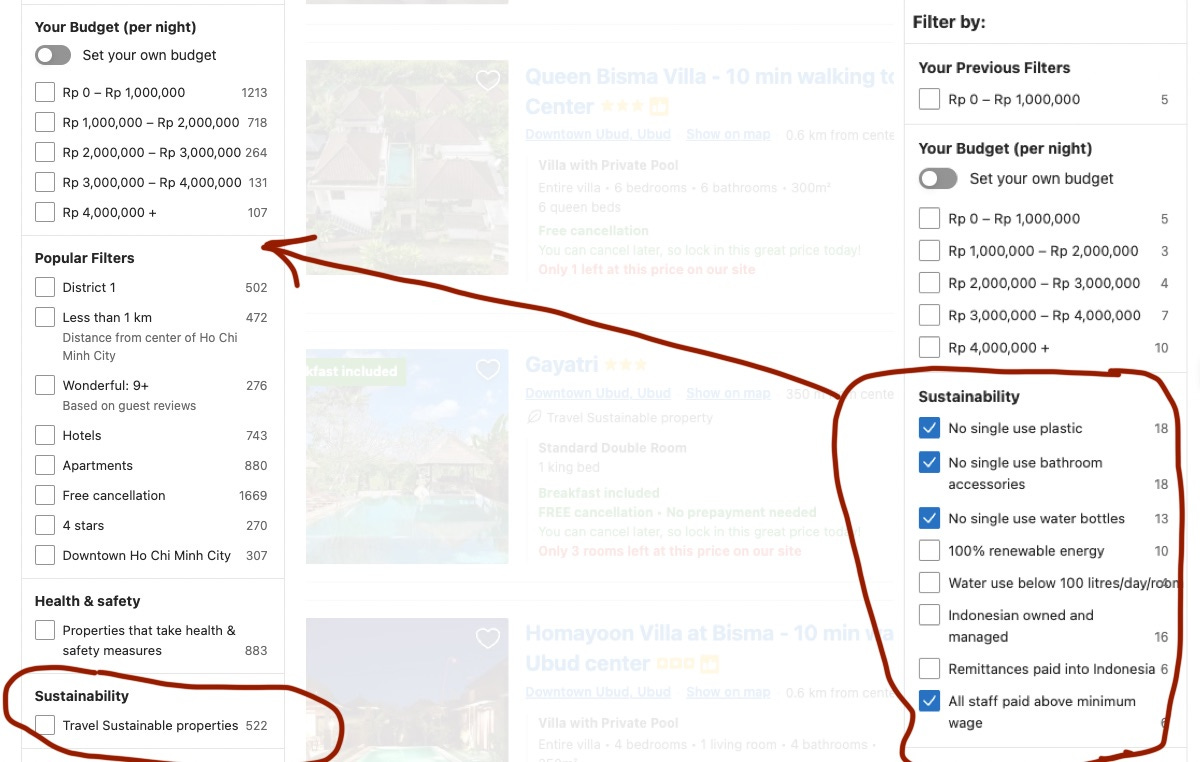Uncheck No single use bathroom accessories

tap(929, 462)
